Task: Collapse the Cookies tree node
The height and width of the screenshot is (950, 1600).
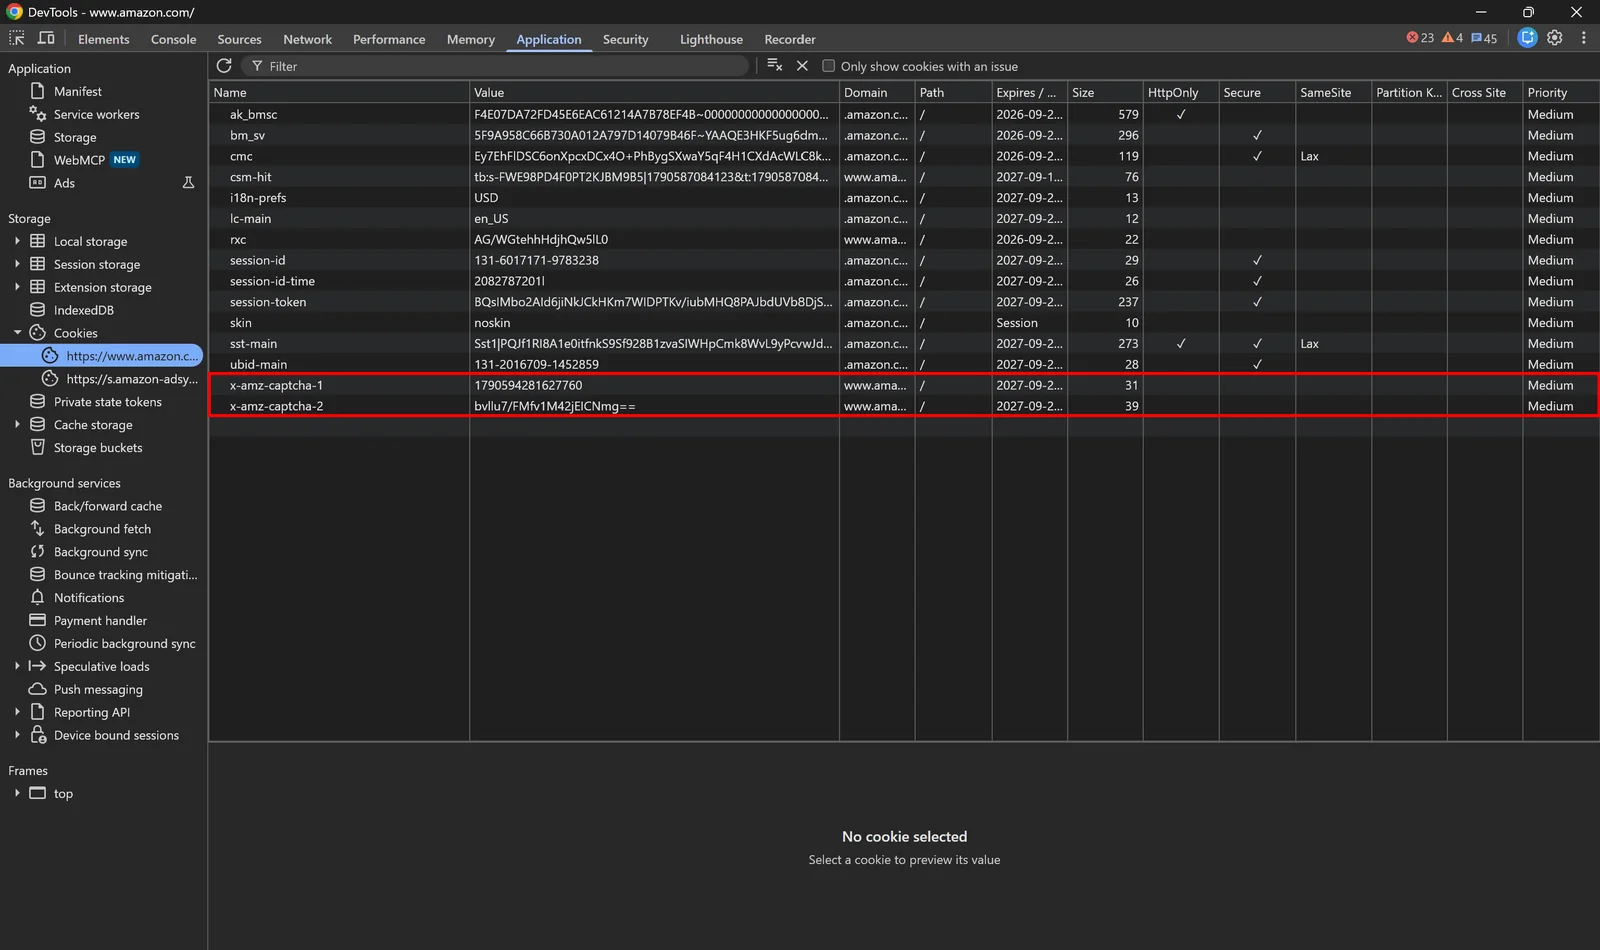Action: 17,333
